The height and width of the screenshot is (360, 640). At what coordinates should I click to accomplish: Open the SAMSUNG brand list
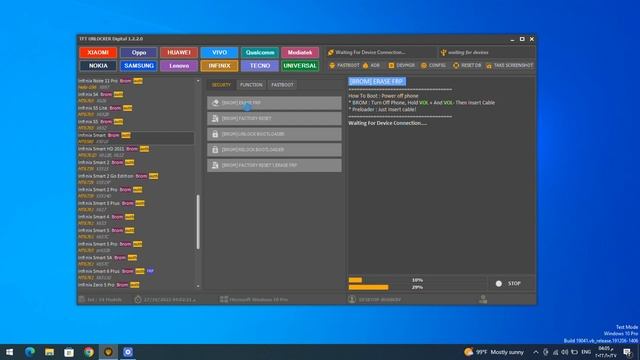point(139,66)
